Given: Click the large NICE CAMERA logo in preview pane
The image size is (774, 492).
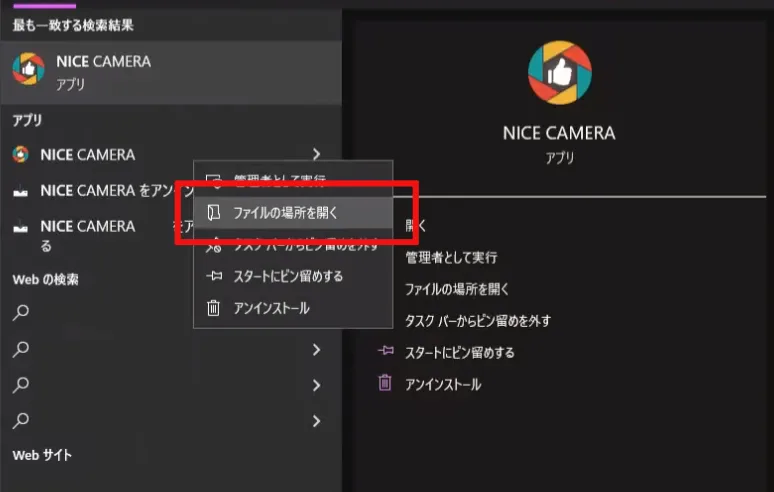Looking at the screenshot, I should pyautogui.click(x=559, y=73).
